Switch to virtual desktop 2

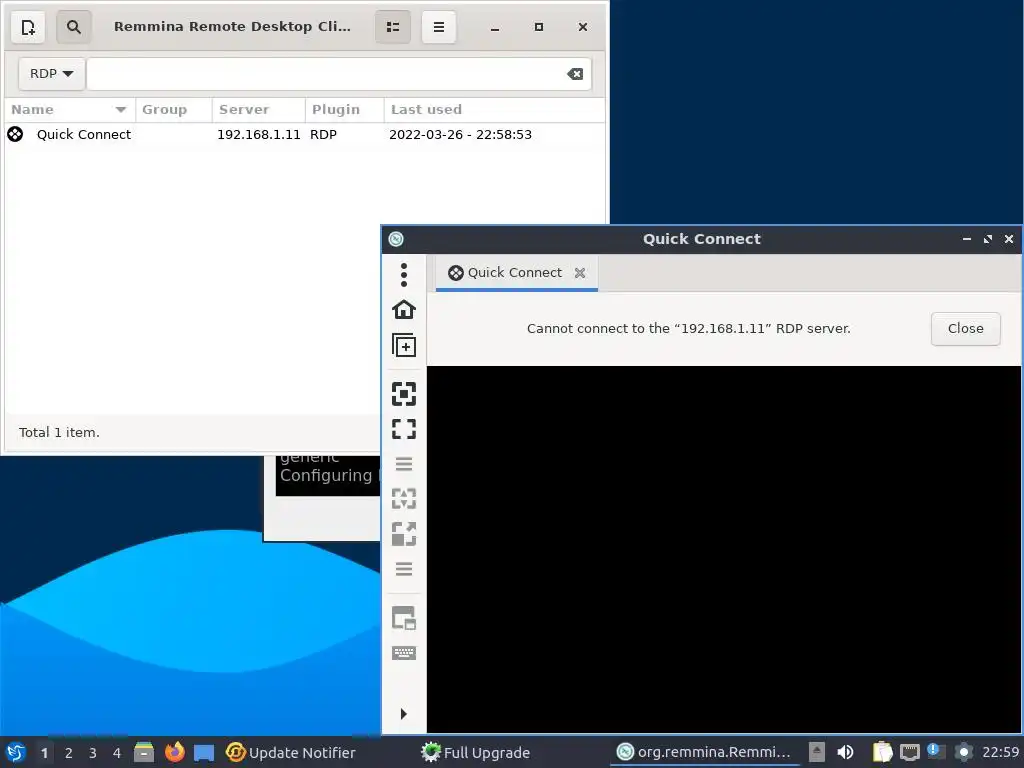[69, 753]
